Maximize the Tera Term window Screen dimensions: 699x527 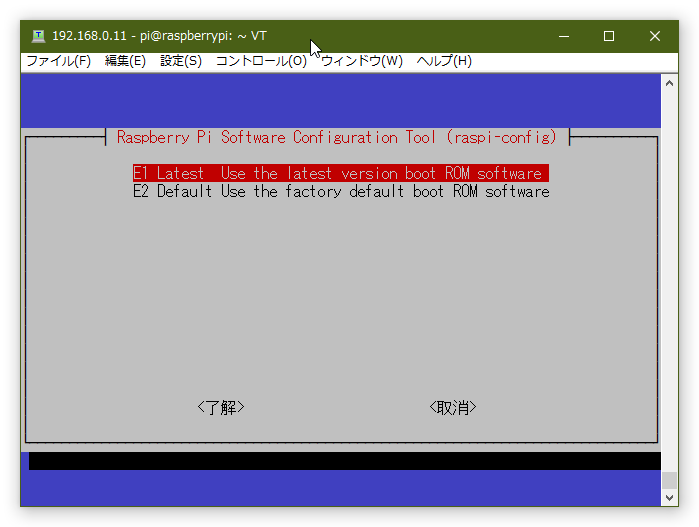609,36
